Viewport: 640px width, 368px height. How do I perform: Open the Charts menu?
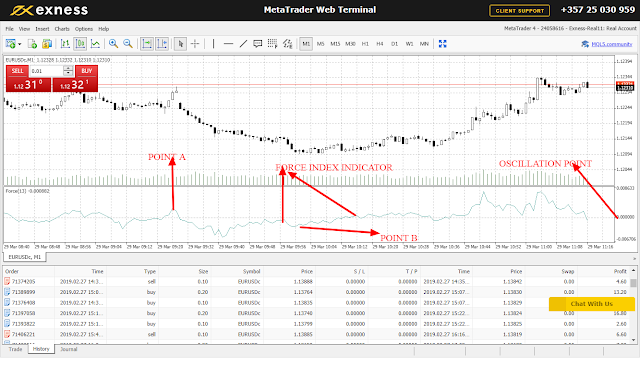point(62,29)
